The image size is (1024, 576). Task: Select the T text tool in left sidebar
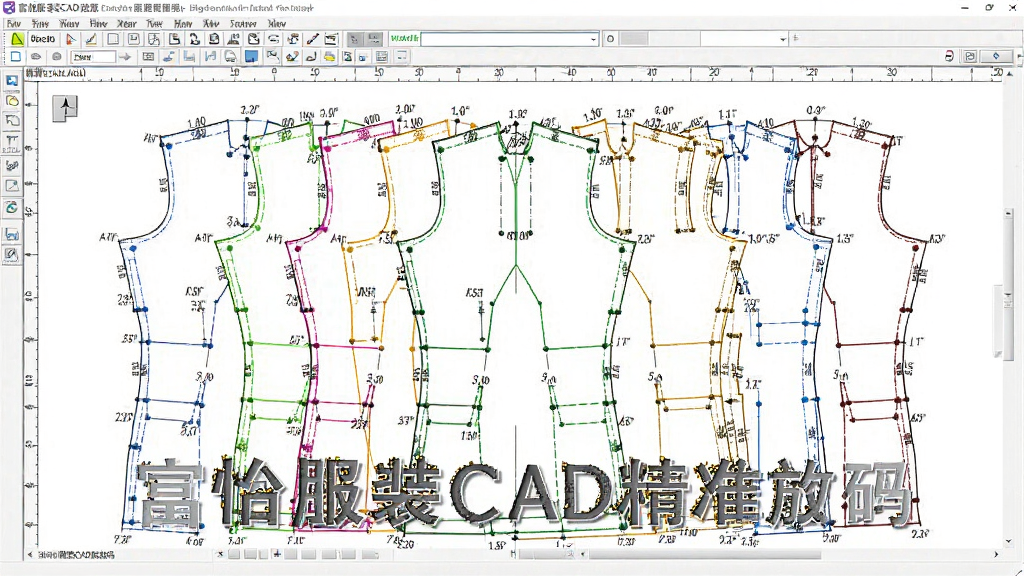click(x=12, y=142)
